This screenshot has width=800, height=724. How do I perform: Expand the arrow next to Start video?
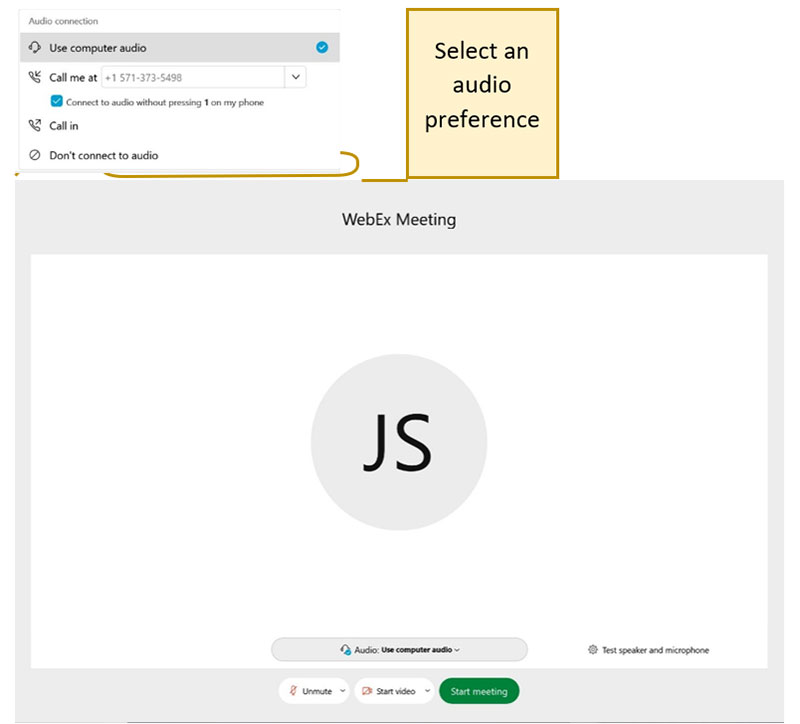(427, 691)
